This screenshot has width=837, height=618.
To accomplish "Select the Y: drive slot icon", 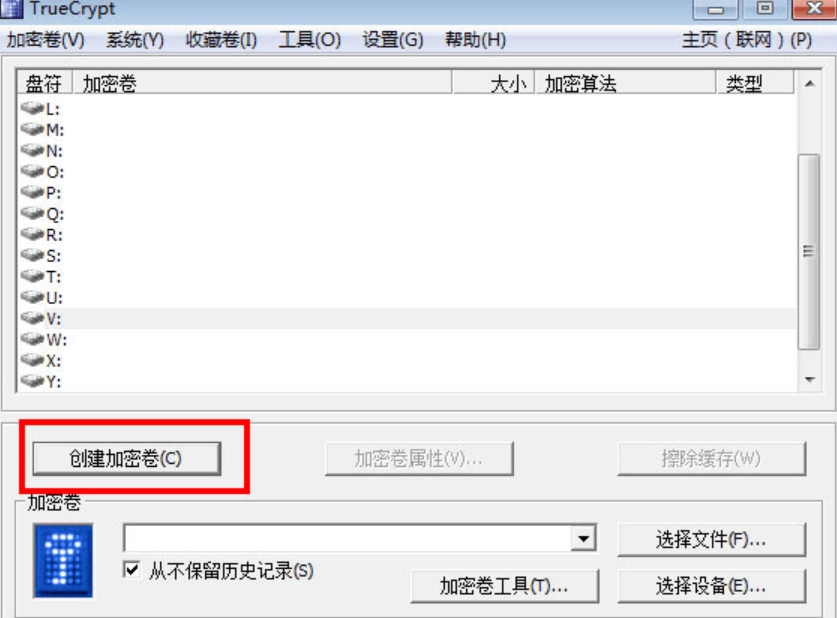I will [32, 381].
